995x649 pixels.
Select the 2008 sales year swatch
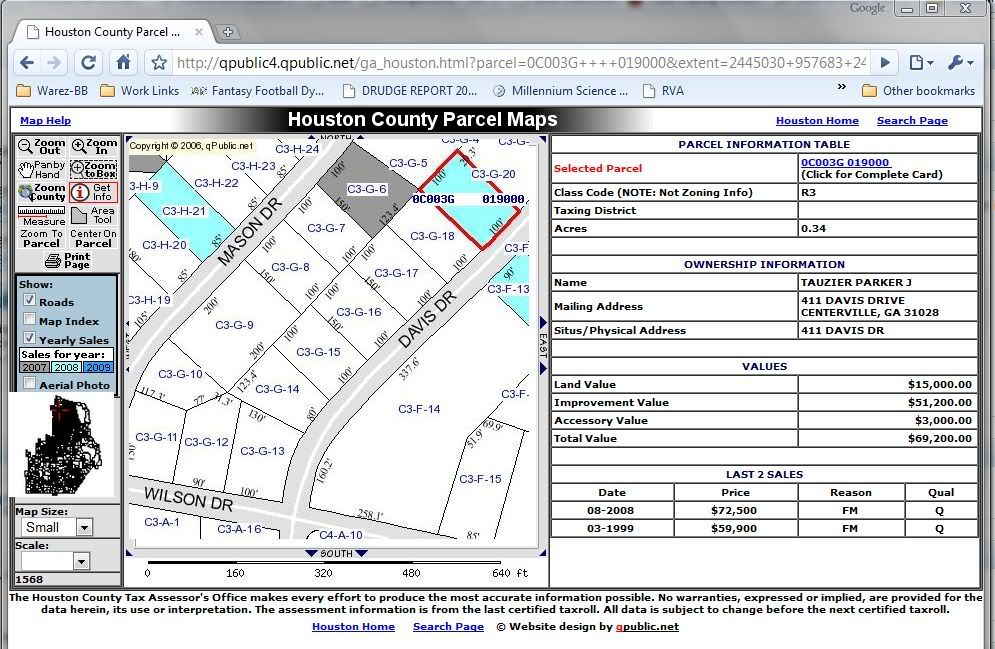[66, 367]
